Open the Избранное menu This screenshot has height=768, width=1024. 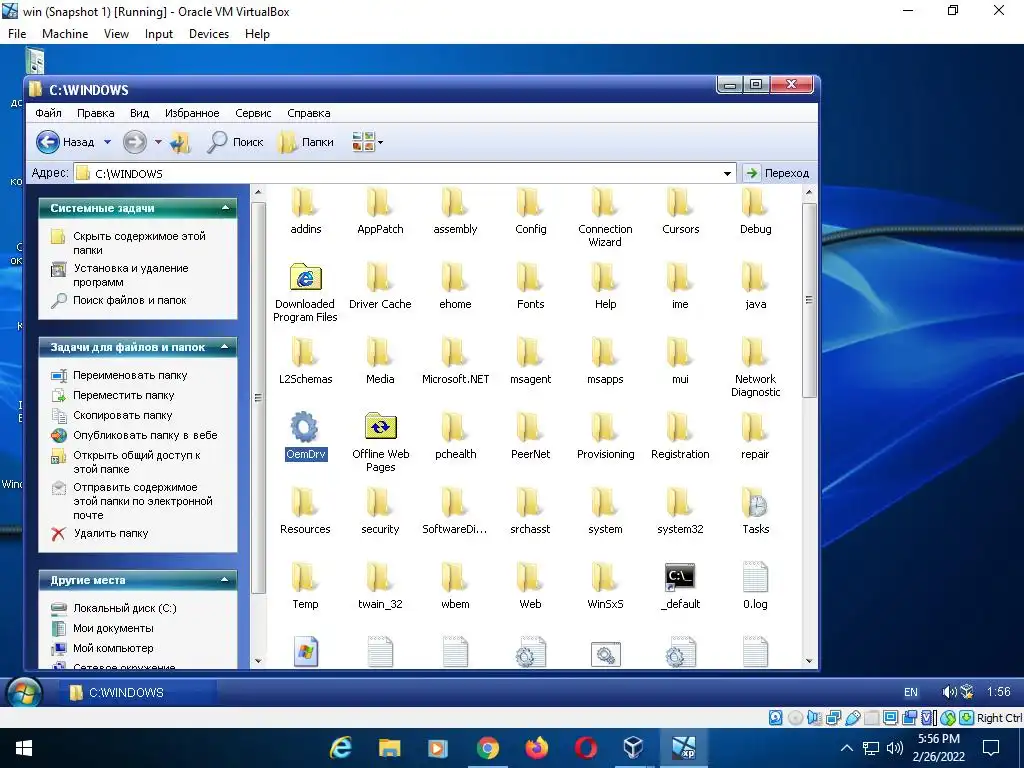click(x=192, y=113)
